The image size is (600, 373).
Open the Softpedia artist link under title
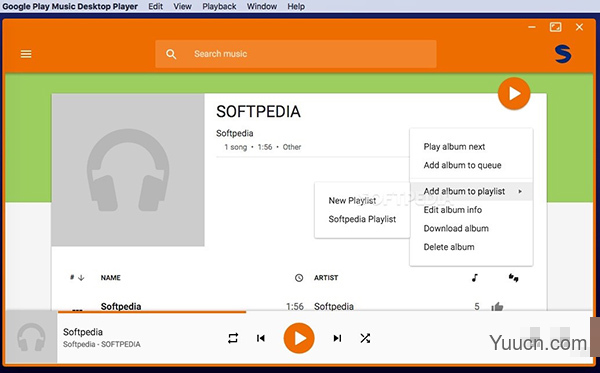[x=235, y=133]
